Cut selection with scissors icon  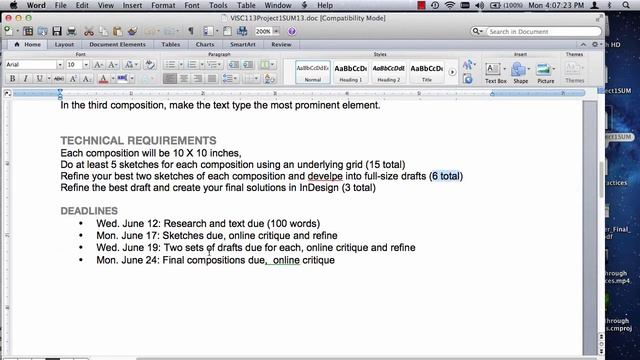(x=89, y=31)
